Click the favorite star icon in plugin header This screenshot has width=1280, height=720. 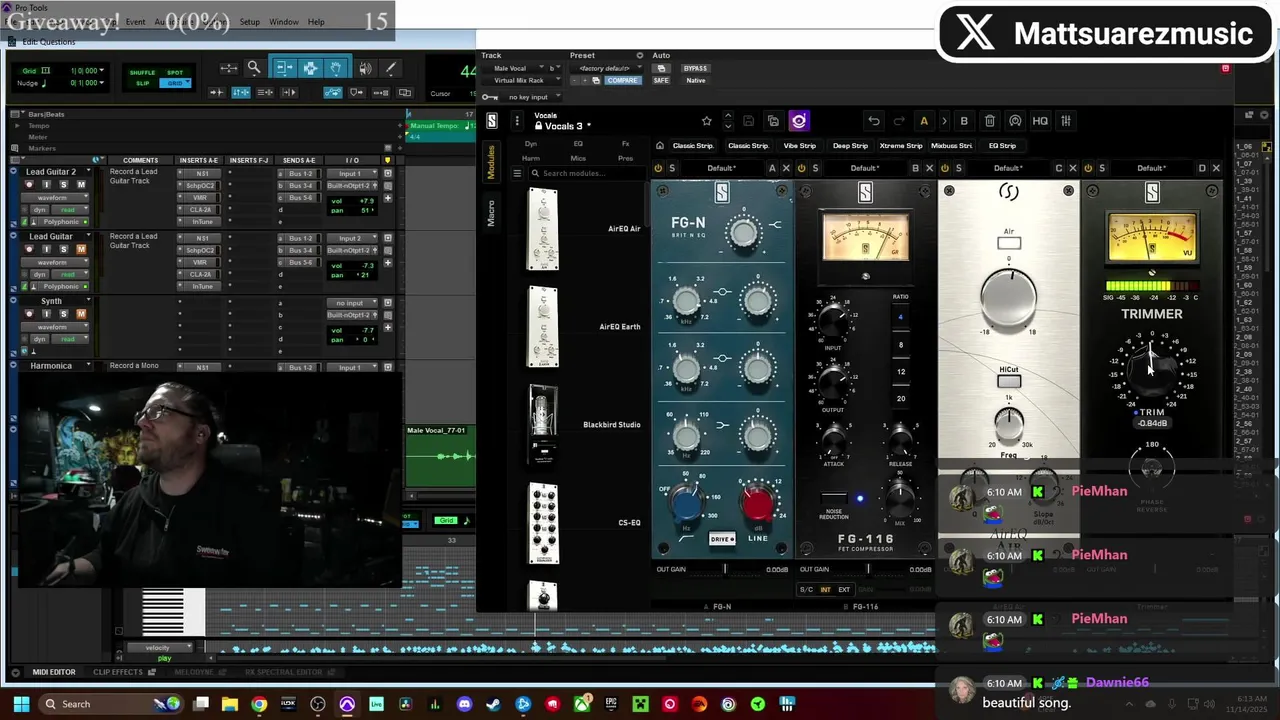point(707,121)
